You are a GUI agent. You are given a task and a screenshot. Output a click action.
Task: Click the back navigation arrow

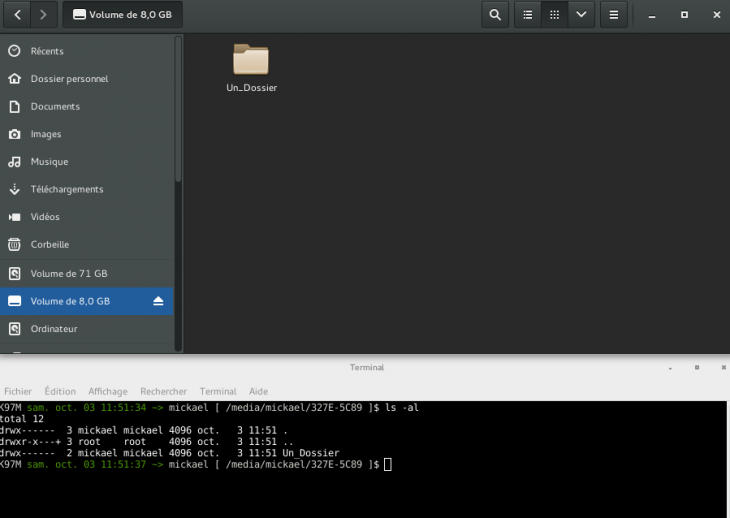tap(18, 15)
